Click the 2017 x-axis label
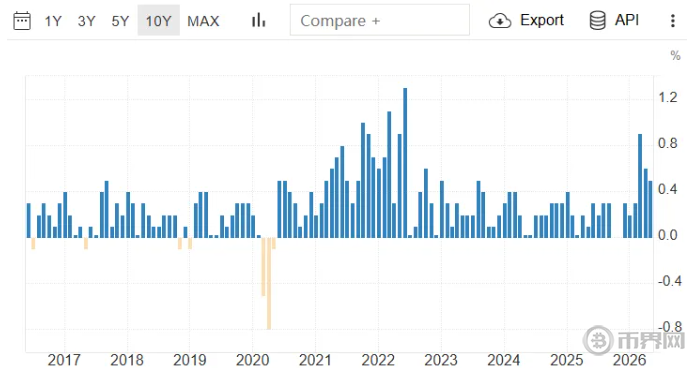The image size is (696, 368). click(x=64, y=360)
